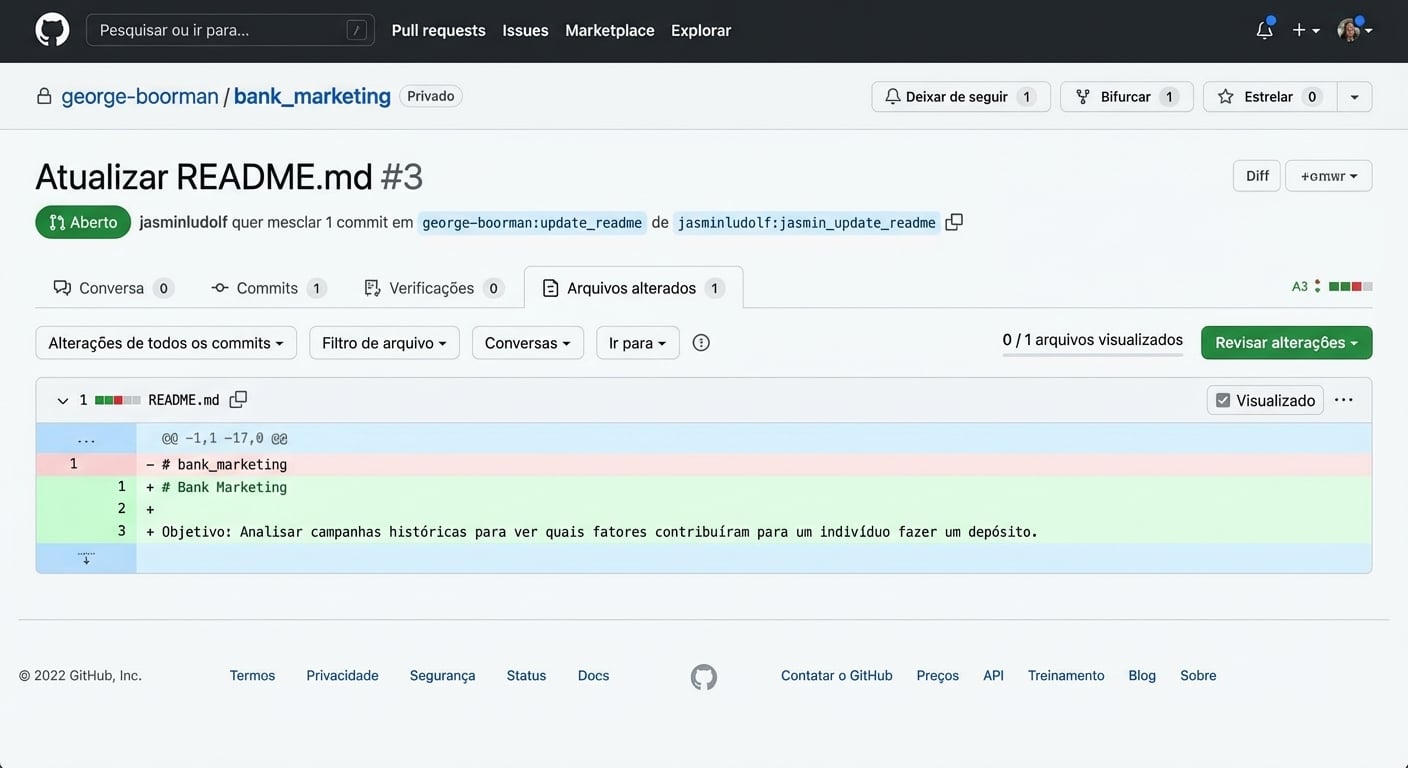Click the info icon beside Ir para
The image size is (1408, 768).
point(701,343)
